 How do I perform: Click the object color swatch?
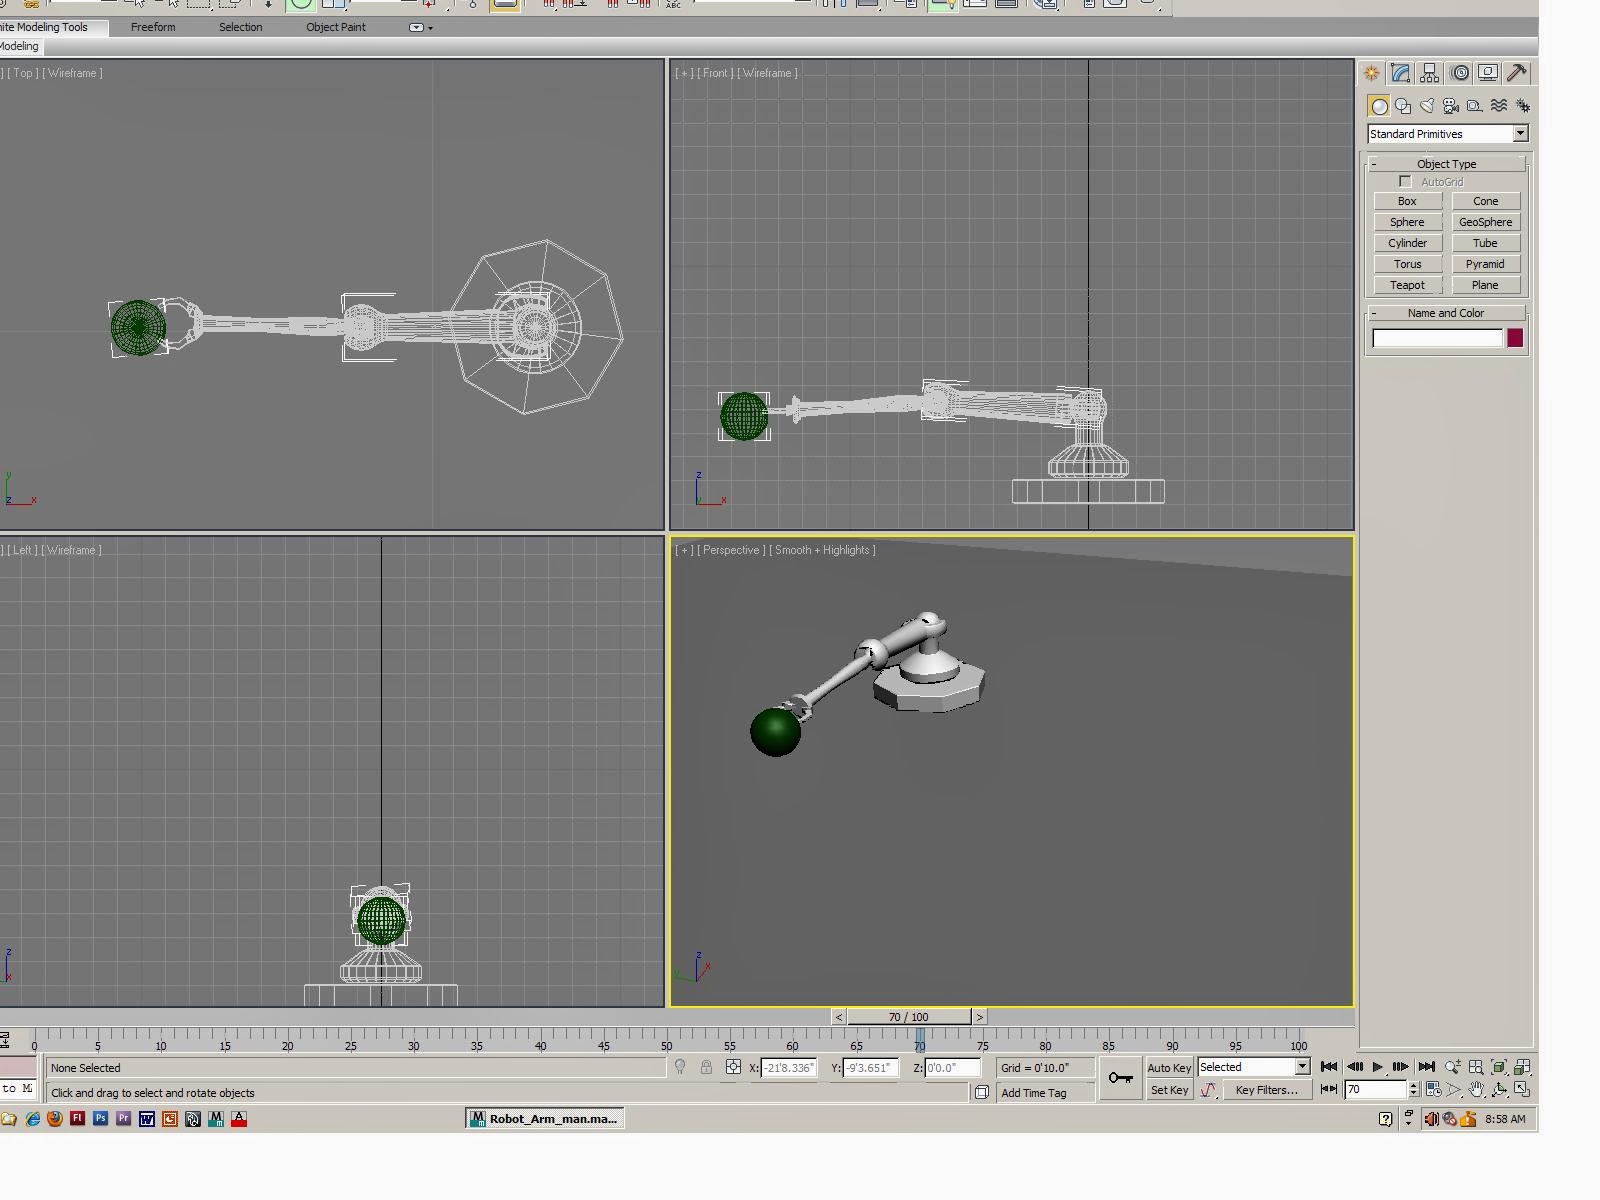[x=1515, y=338]
